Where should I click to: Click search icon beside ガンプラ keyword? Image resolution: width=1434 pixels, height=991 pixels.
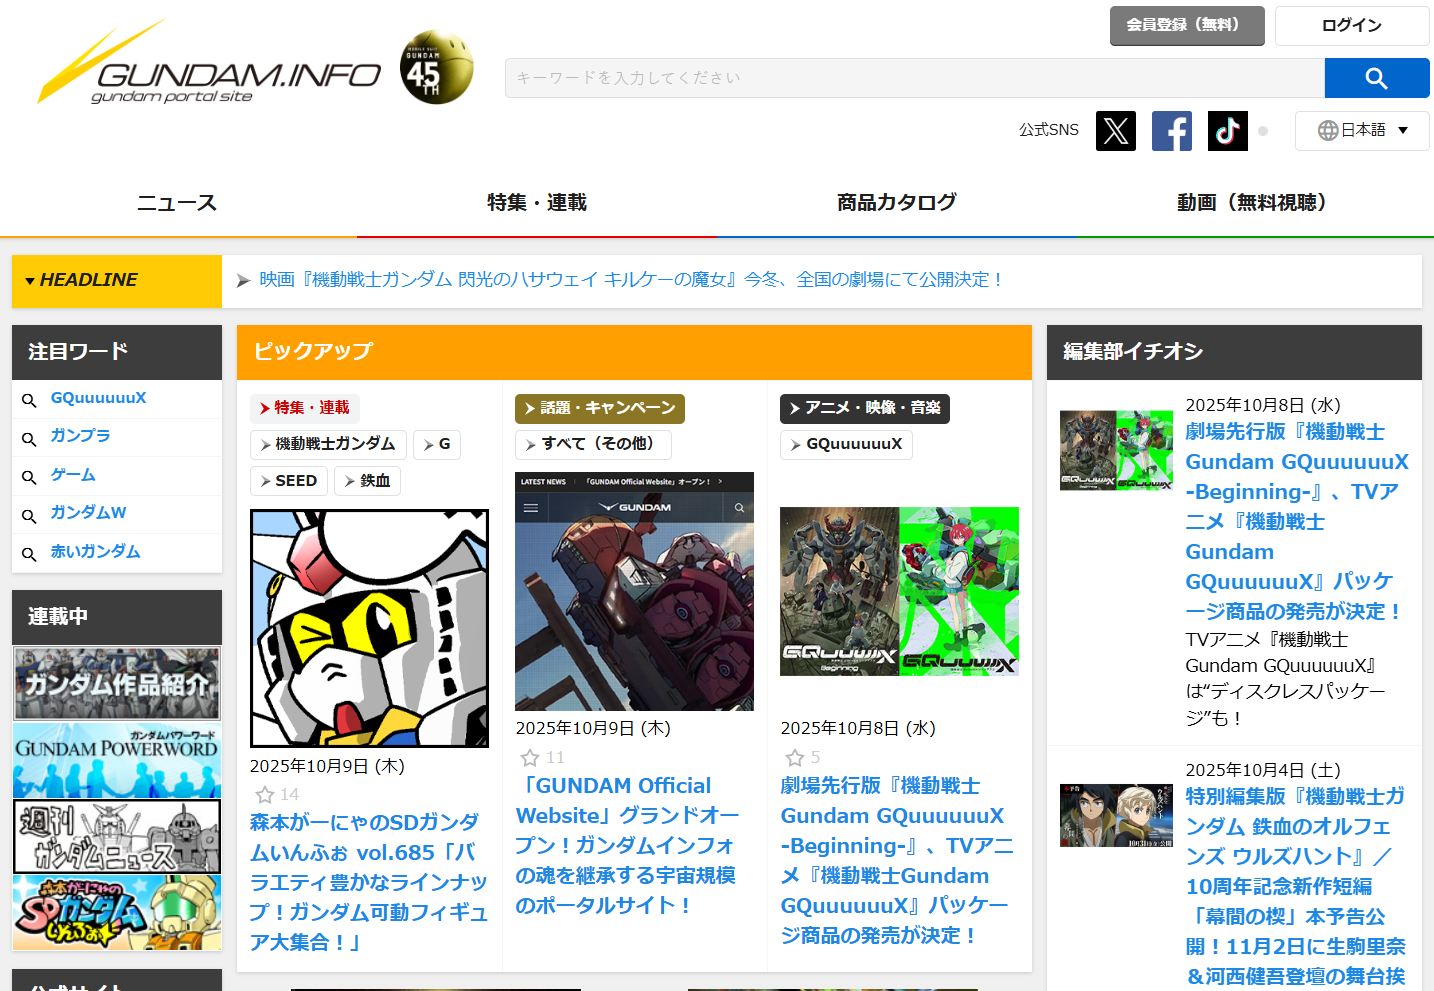(x=30, y=438)
